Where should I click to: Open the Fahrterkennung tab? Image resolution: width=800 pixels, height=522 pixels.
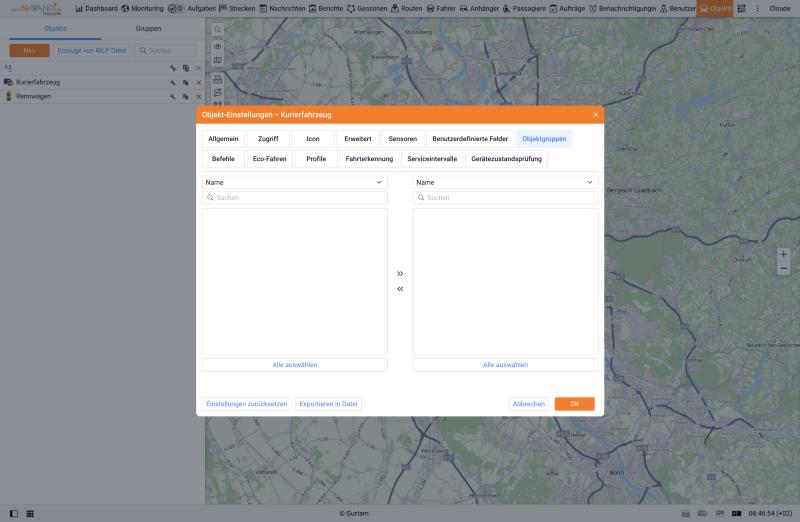[x=369, y=159]
